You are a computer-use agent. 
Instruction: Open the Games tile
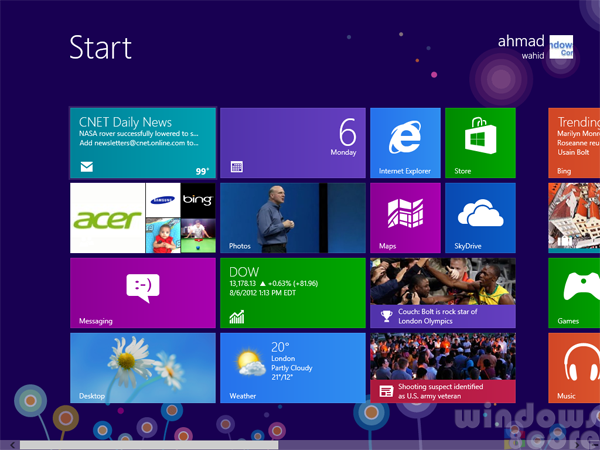click(574, 293)
